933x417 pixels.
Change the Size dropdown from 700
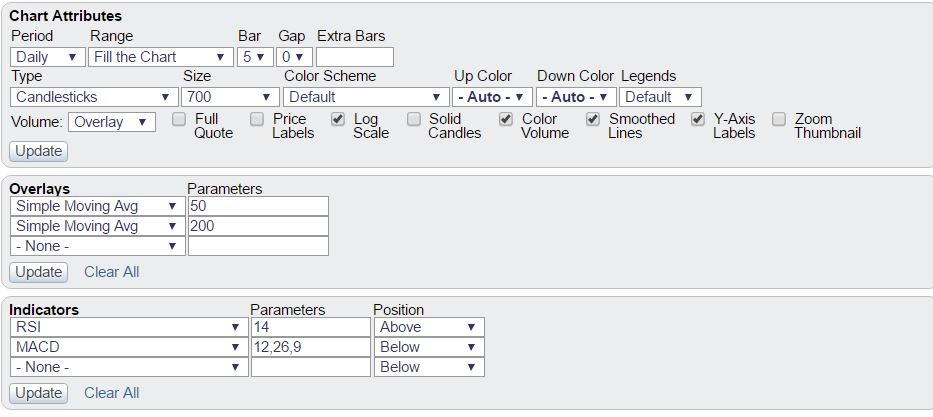click(230, 97)
